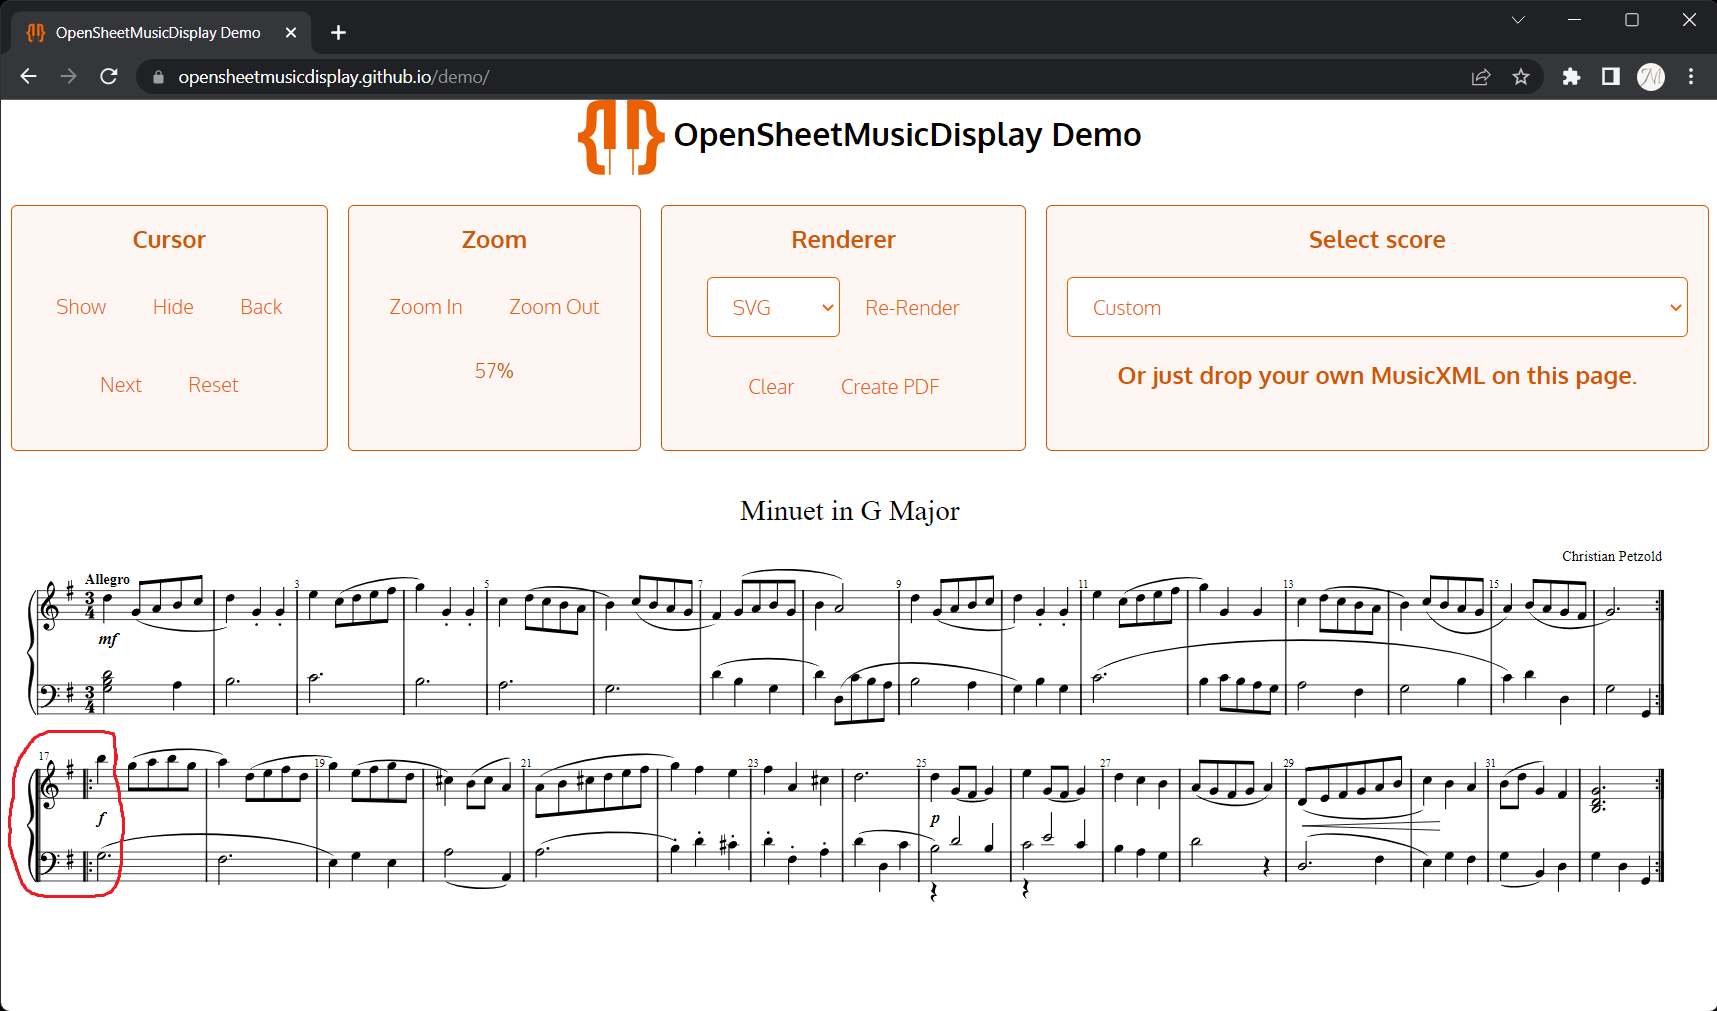Open the browser extensions panel
The width and height of the screenshot is (1717, 1011).
tap(1571, 76)
